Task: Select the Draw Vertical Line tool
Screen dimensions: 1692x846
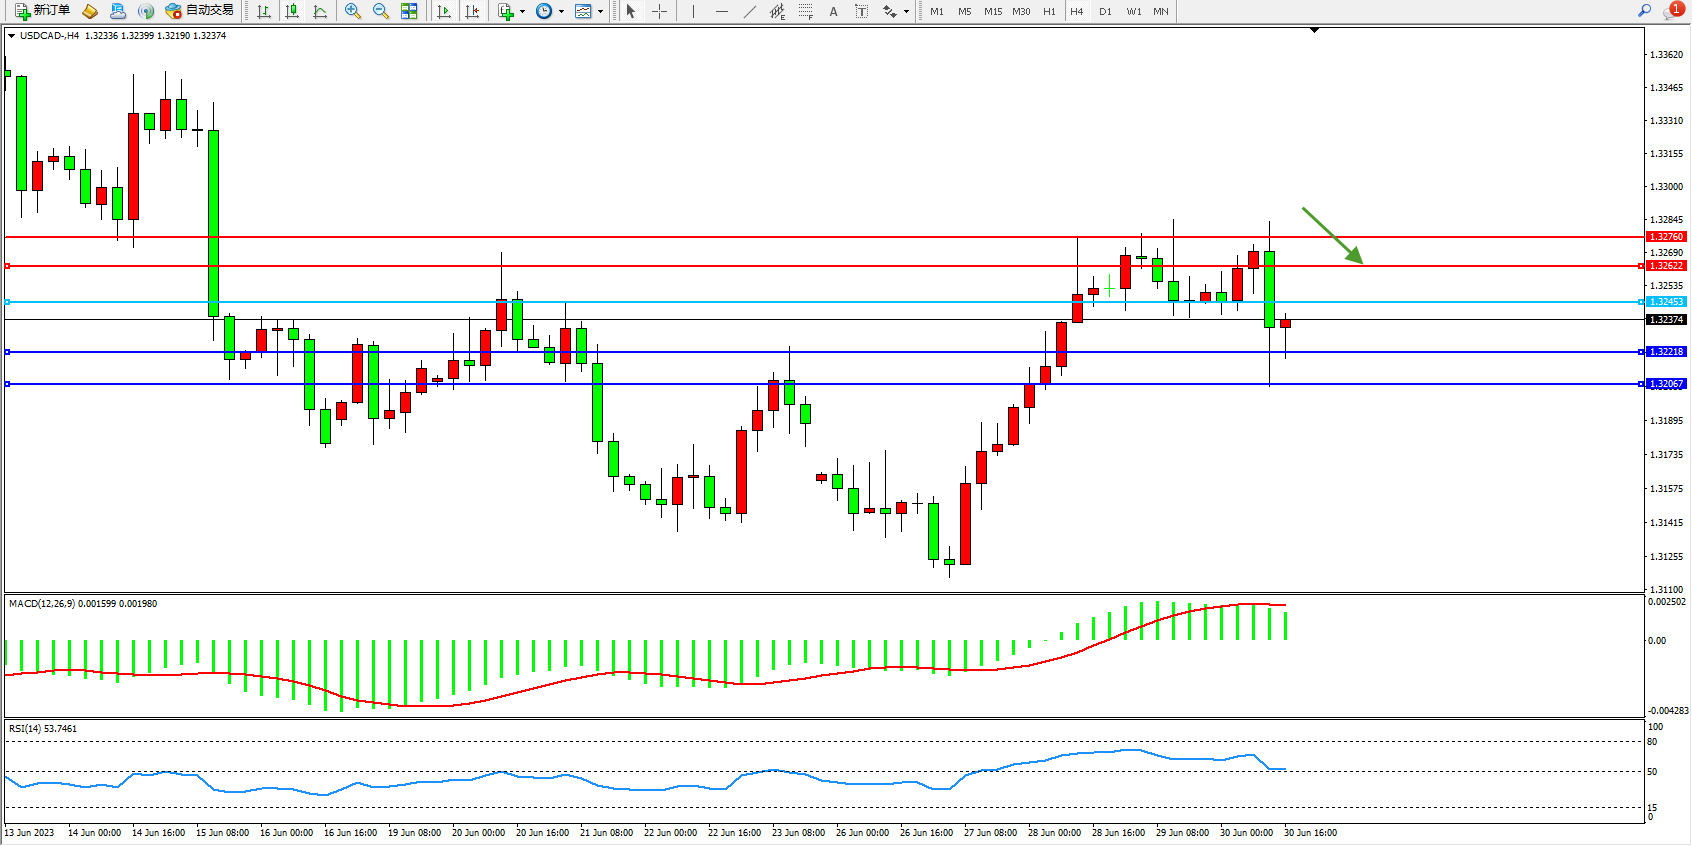Action: 693,11
